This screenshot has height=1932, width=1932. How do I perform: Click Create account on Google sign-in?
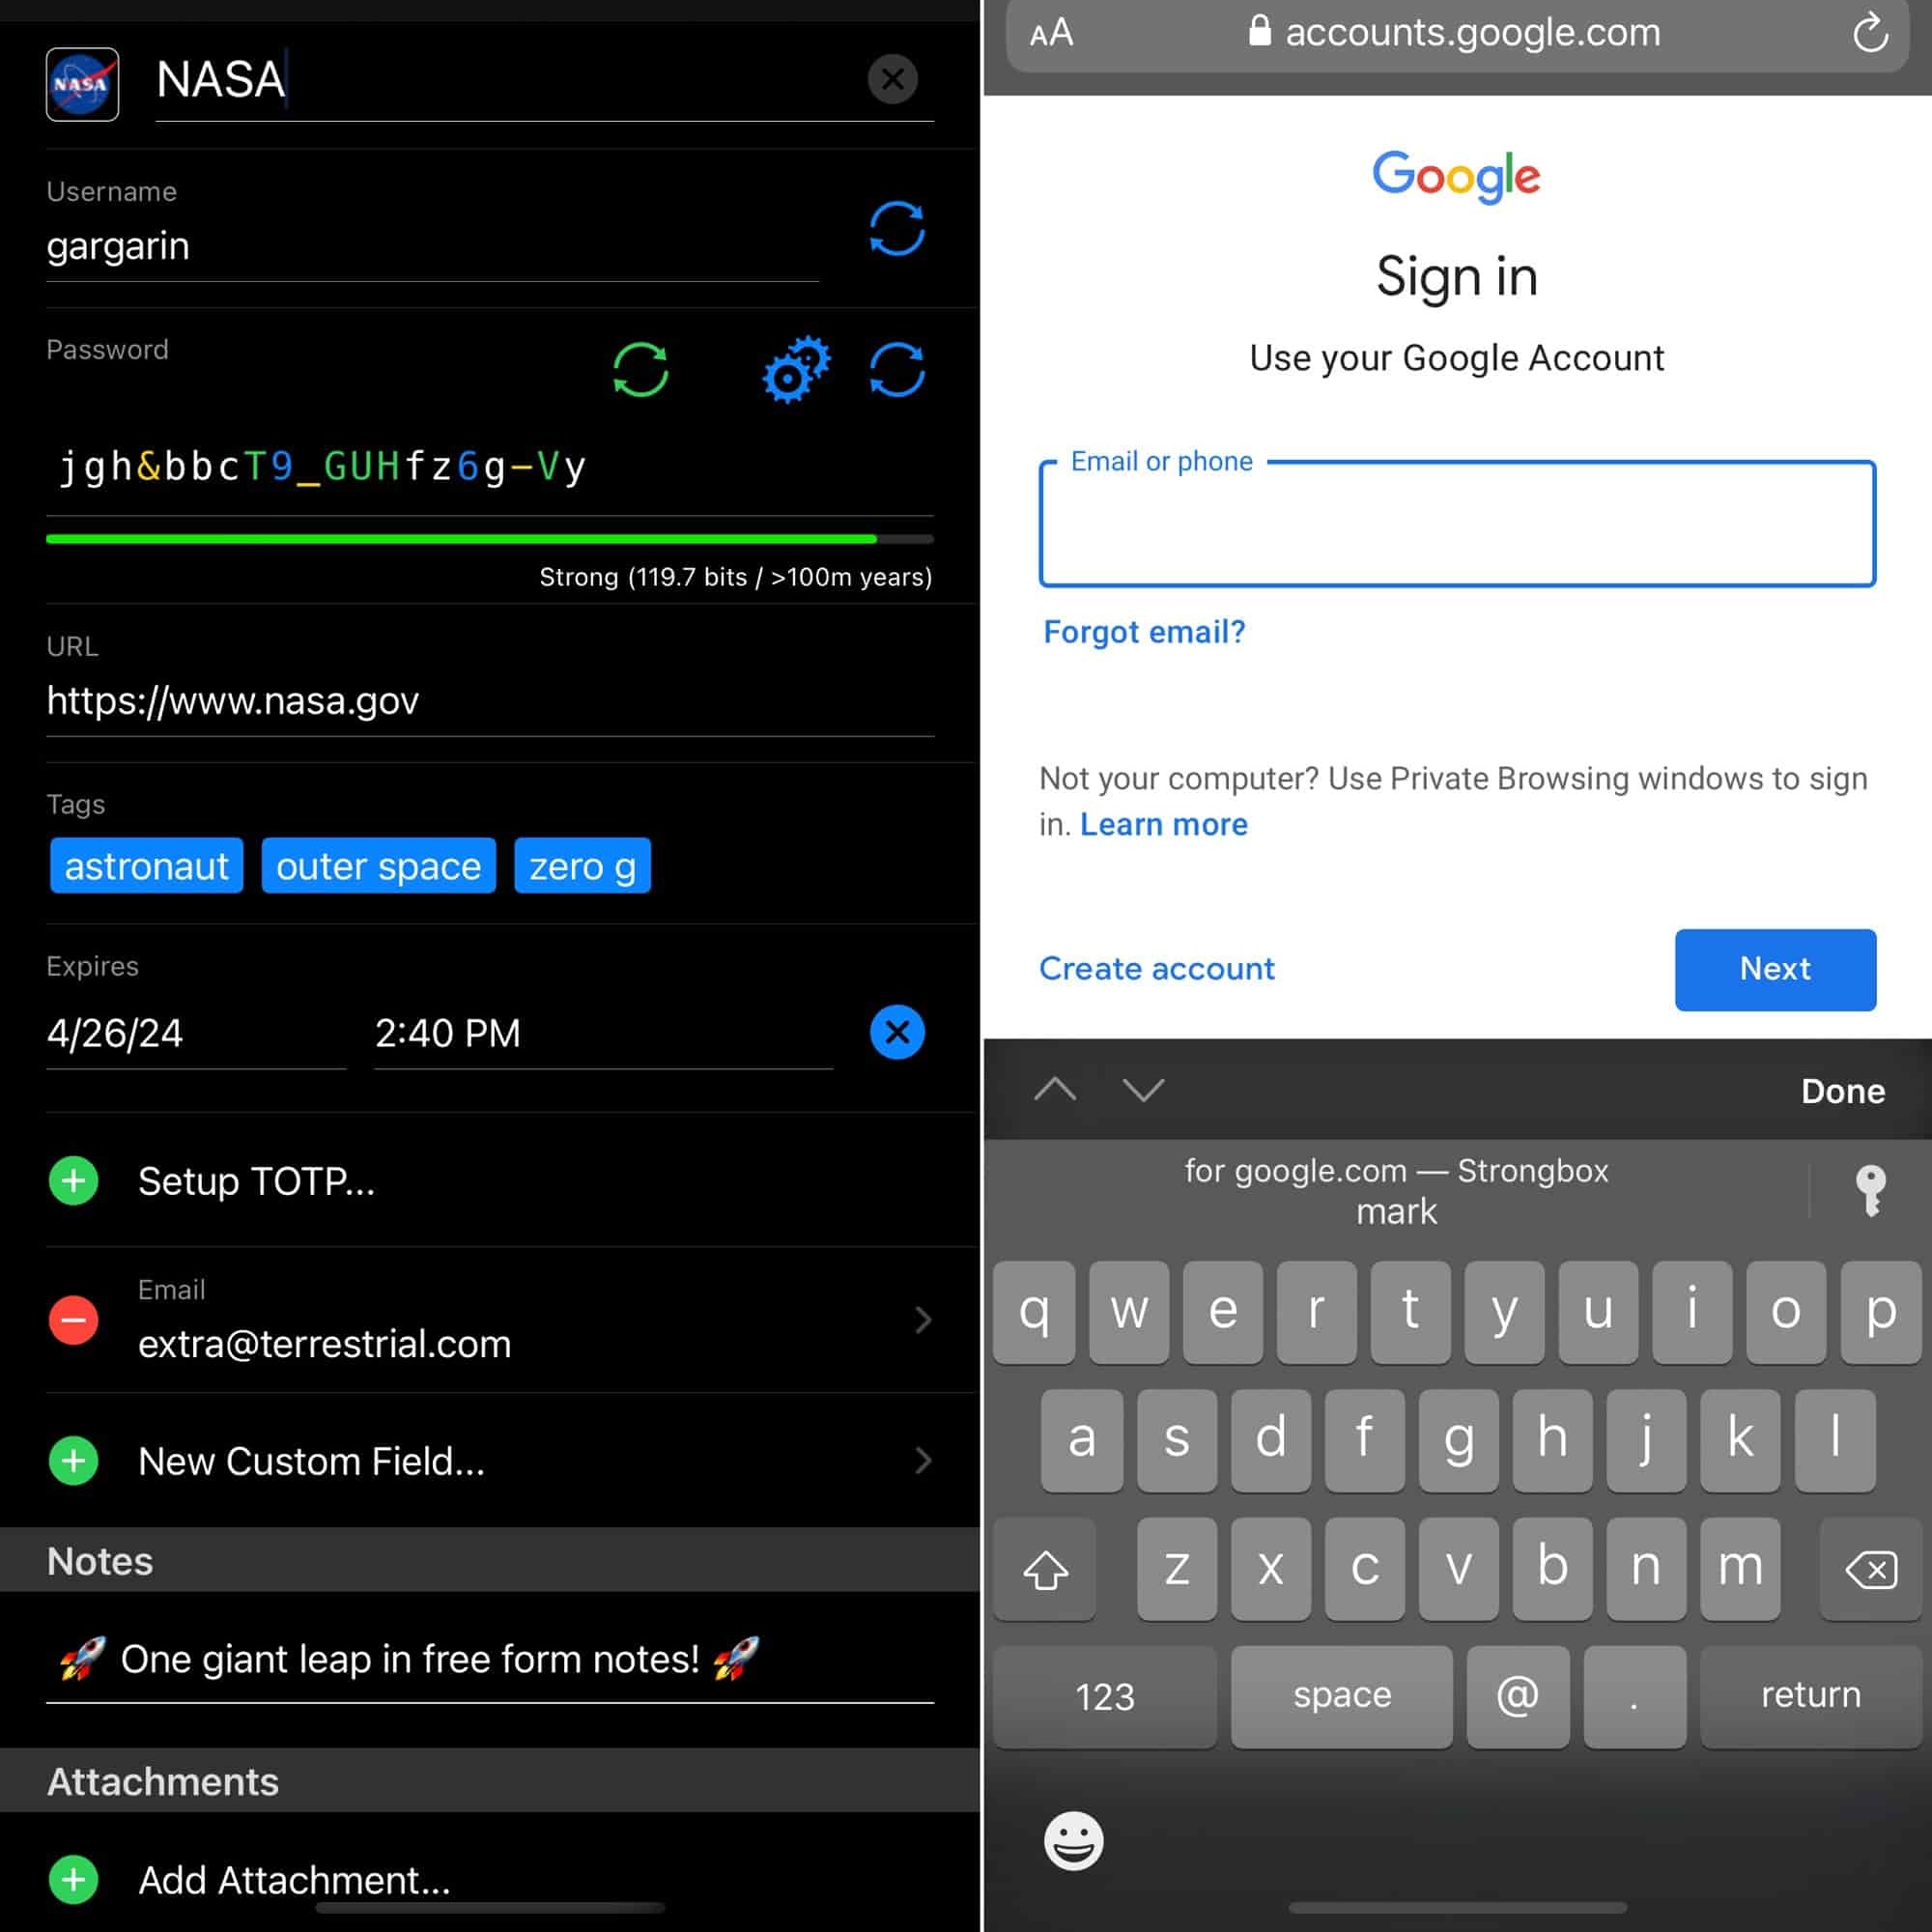click(1157, 968)
